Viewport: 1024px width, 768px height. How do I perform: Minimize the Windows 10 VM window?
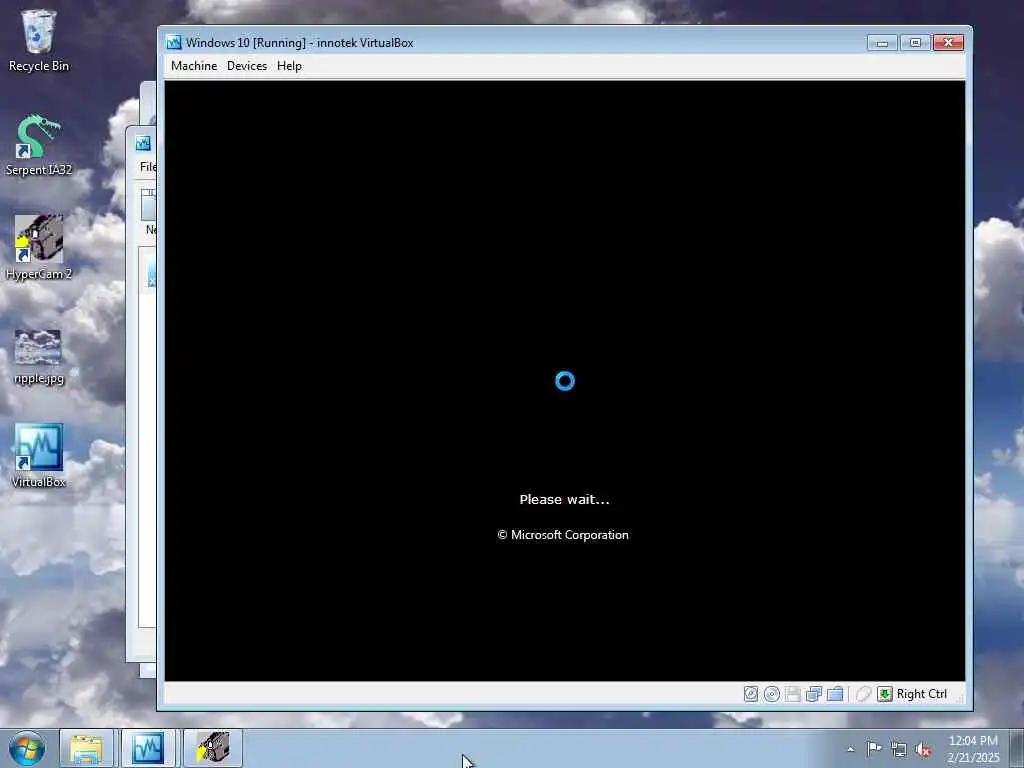[882, 43]
